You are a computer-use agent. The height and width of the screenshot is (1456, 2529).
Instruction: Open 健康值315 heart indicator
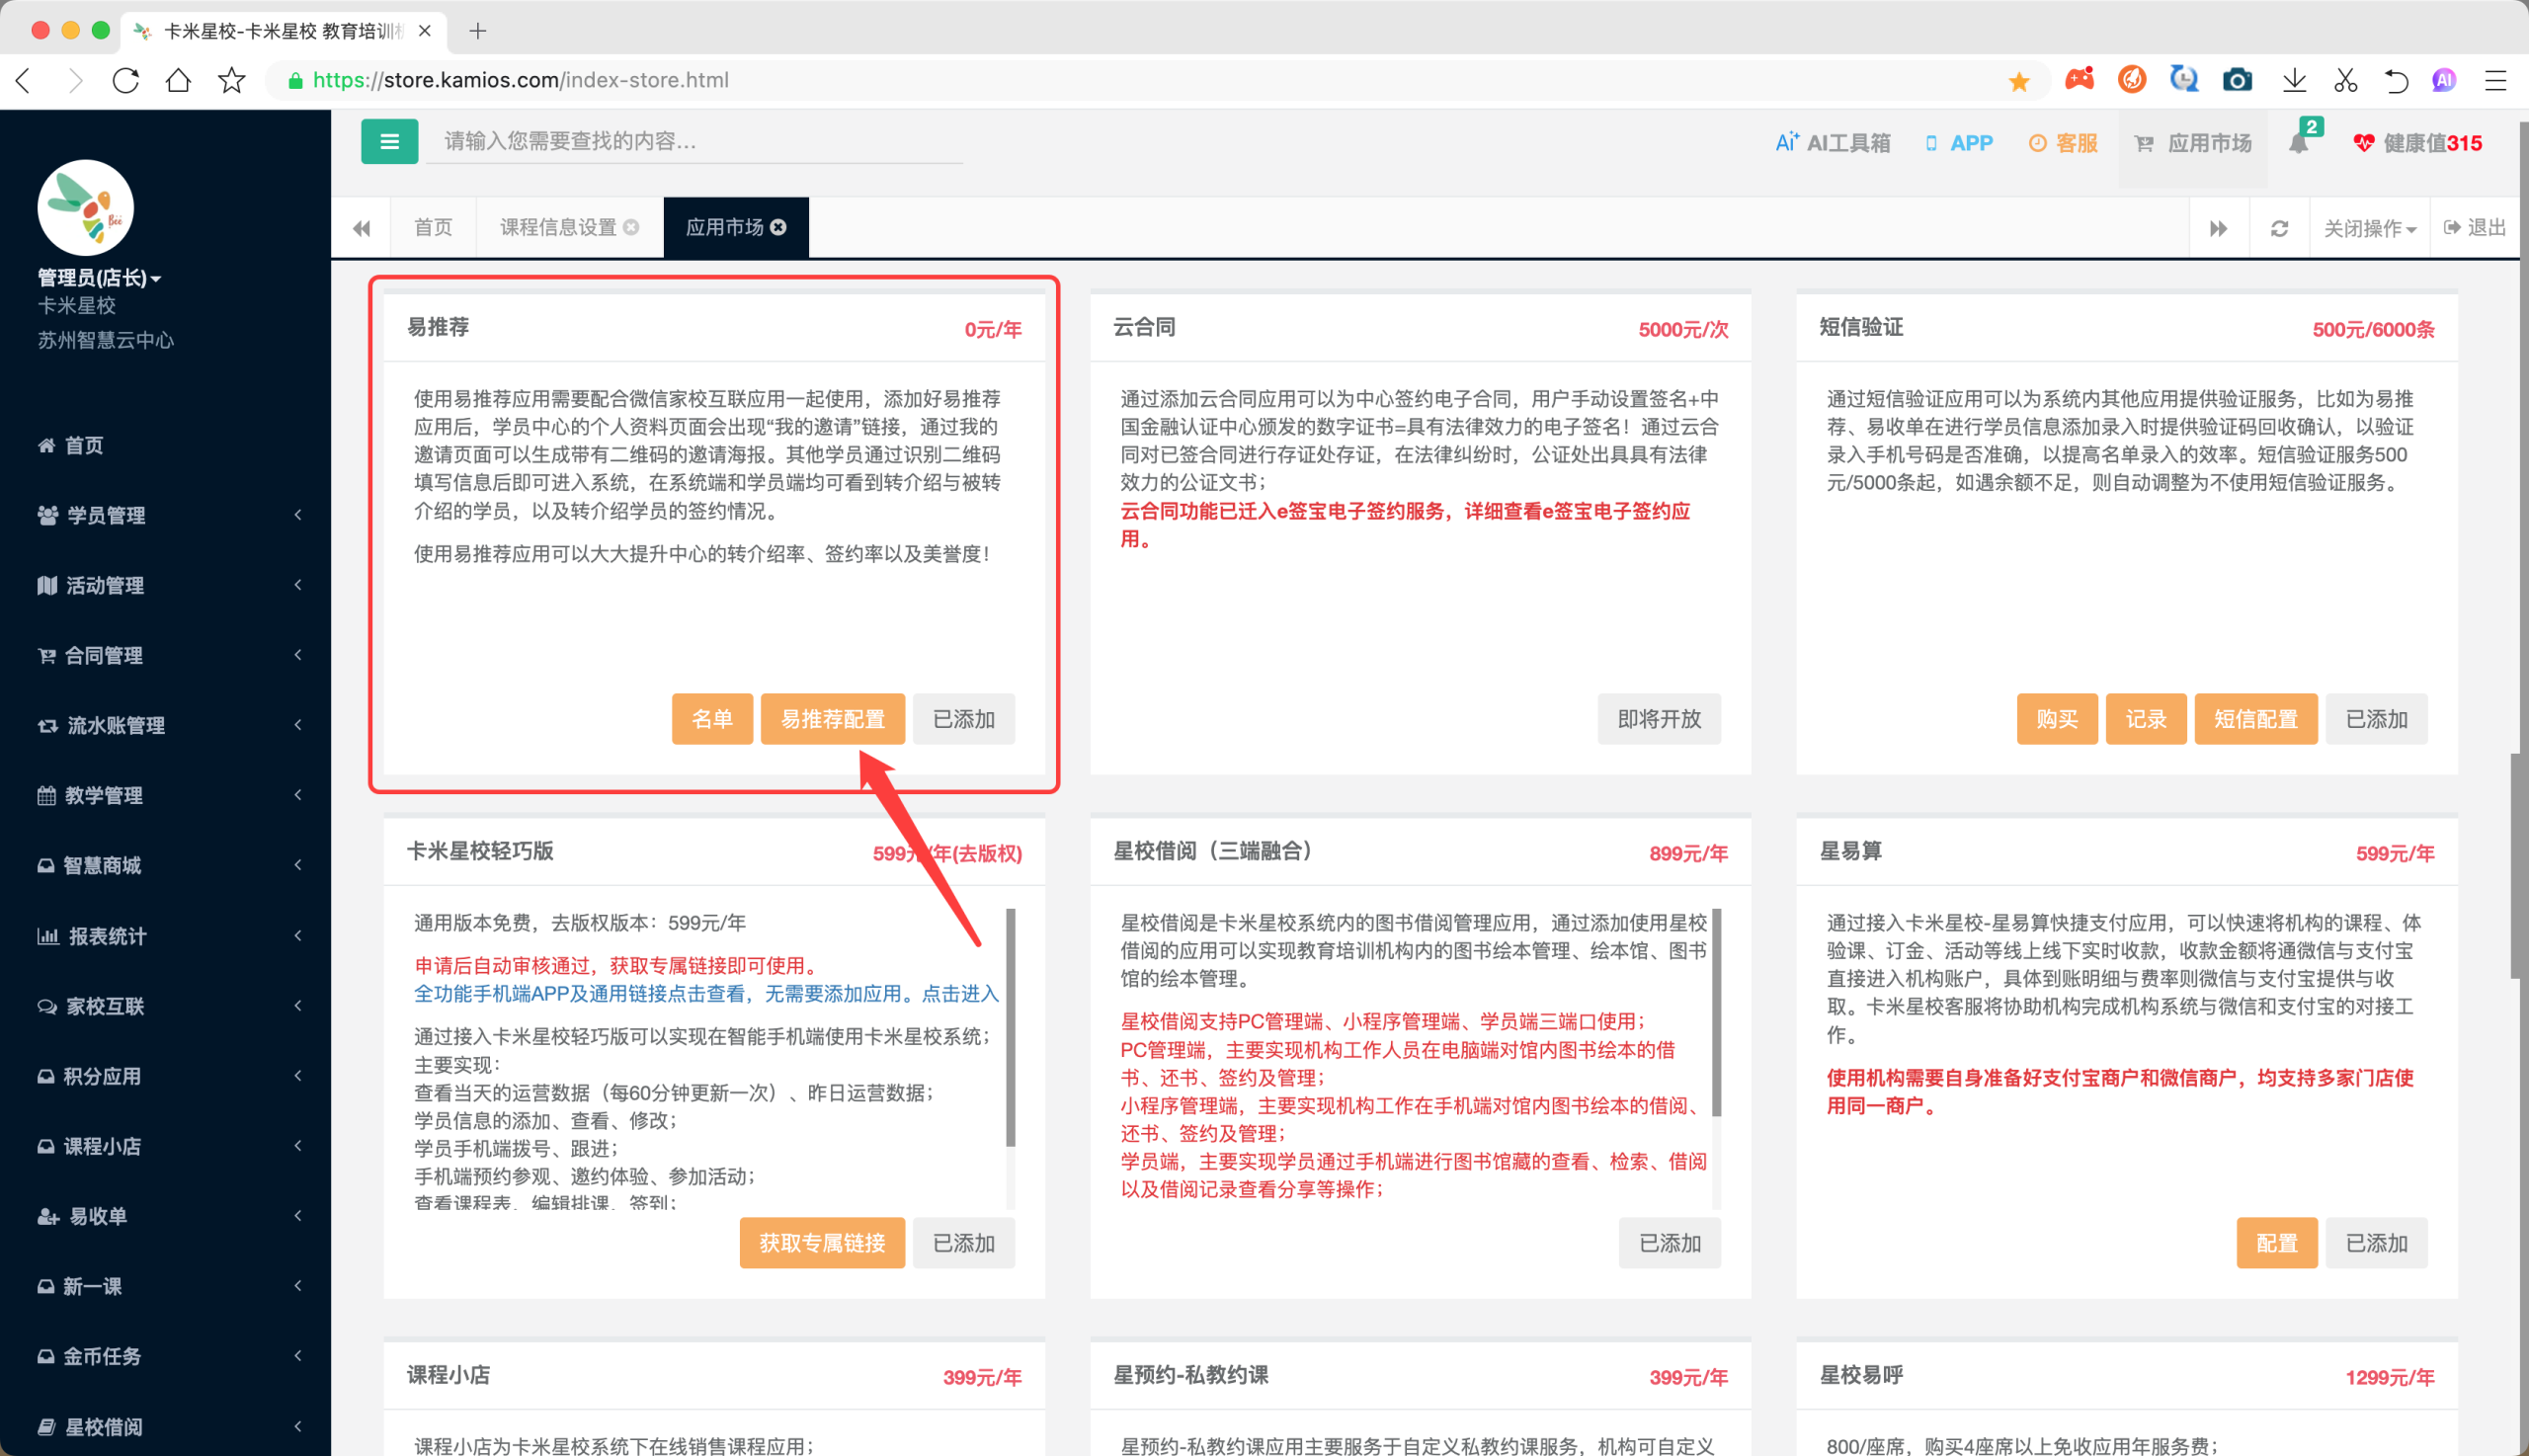pos(2417,143)
